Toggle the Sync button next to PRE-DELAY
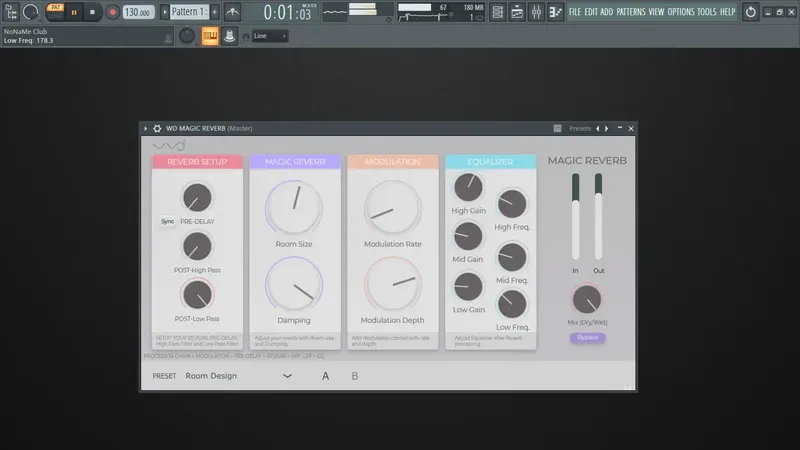This screenshot has height=450, width=800. 167,221
